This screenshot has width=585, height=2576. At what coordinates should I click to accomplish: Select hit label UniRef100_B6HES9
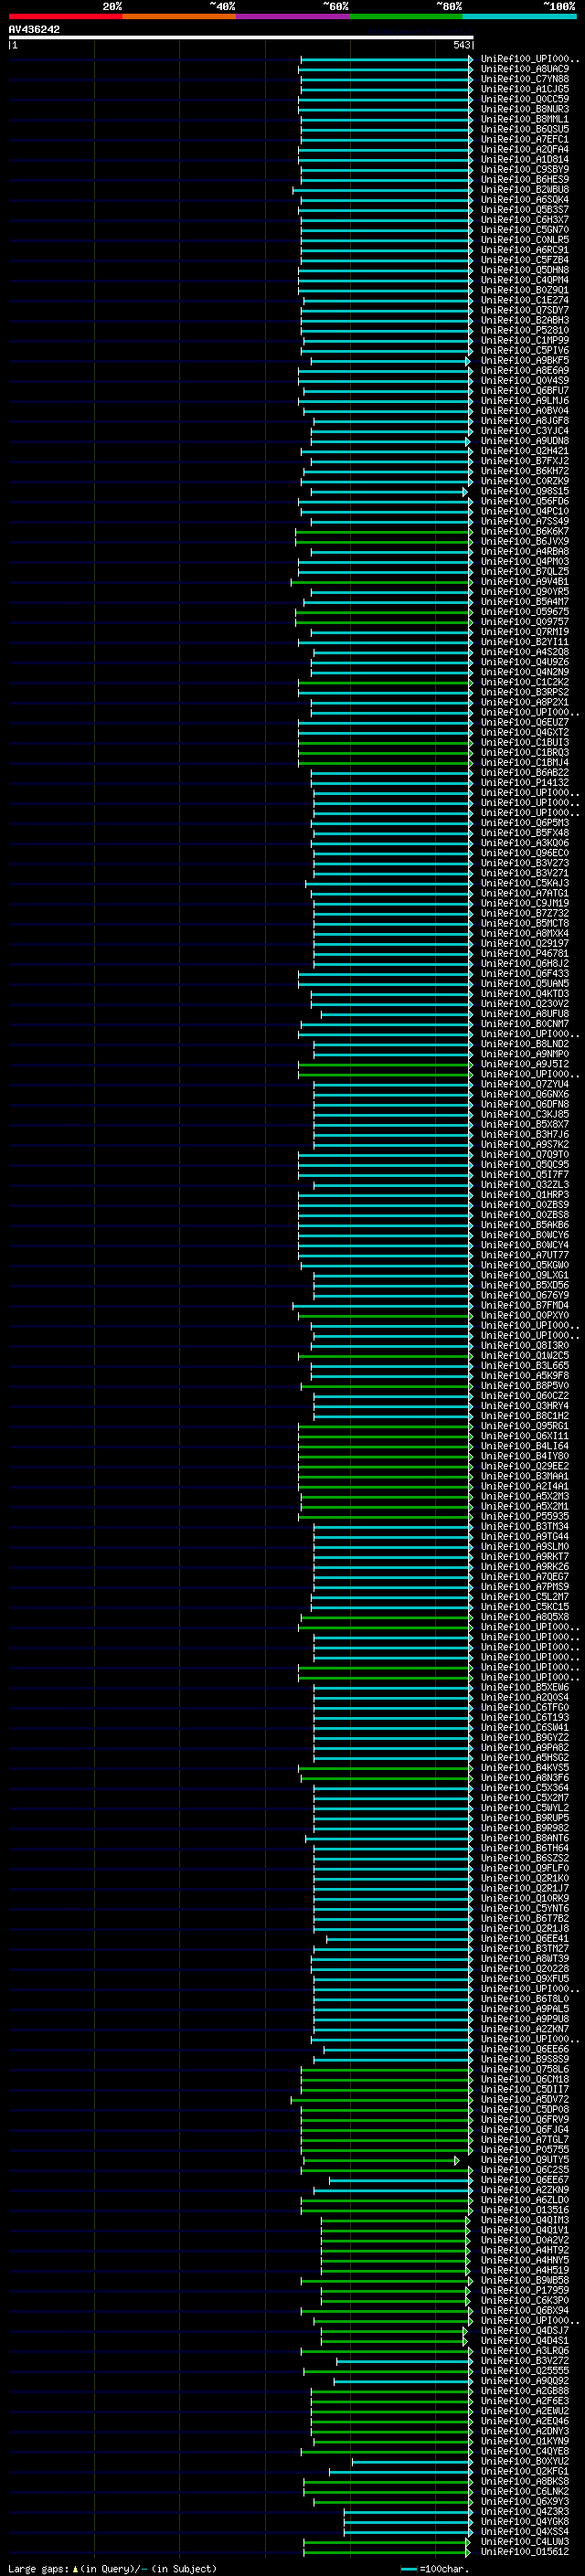[525, 179]
